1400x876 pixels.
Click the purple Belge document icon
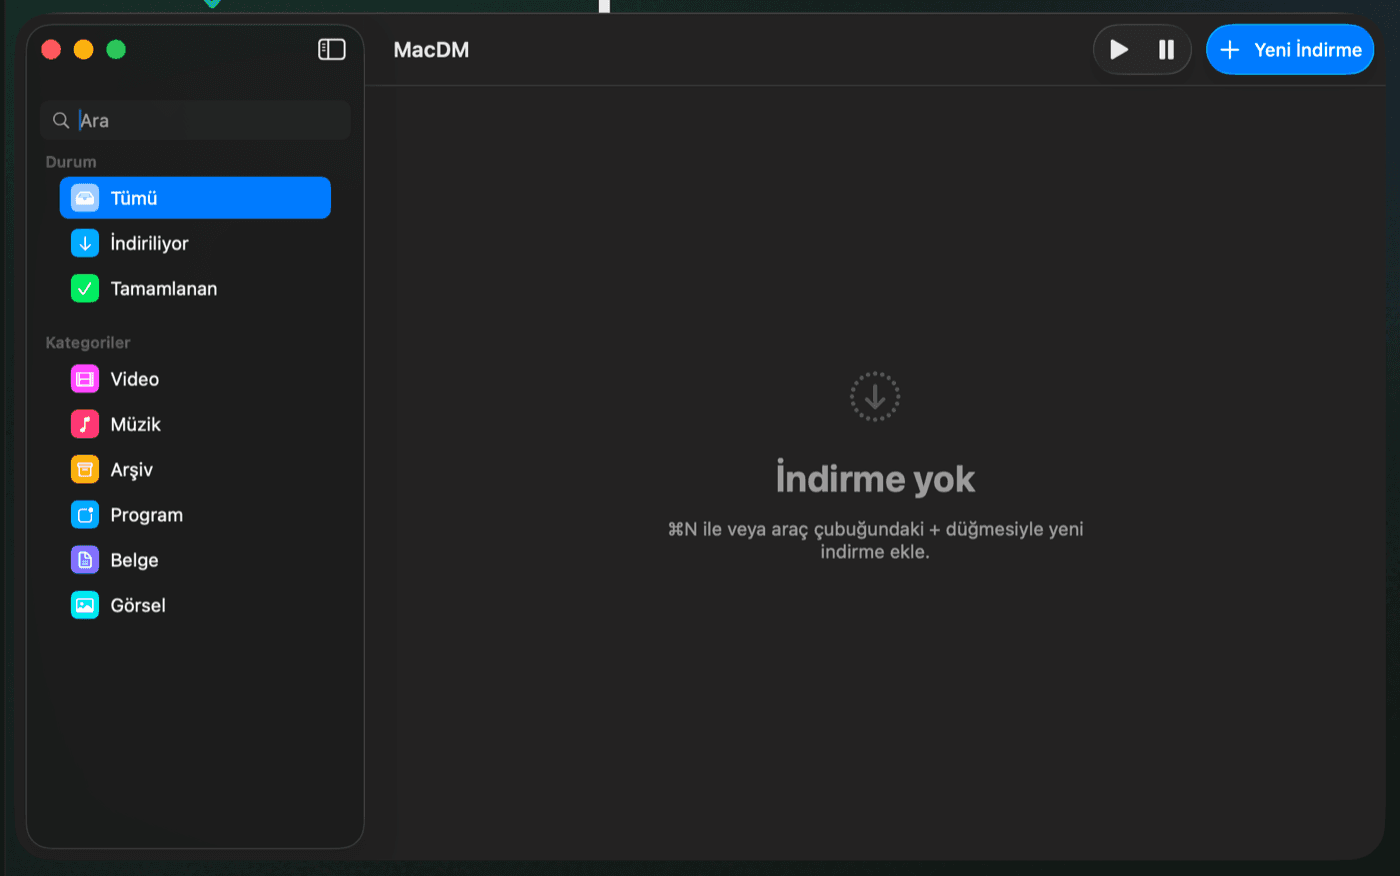pos(85,560)
